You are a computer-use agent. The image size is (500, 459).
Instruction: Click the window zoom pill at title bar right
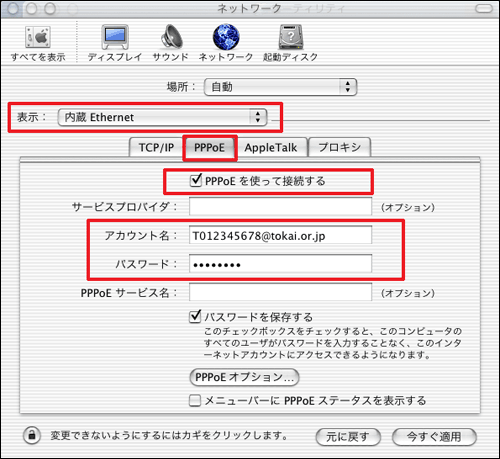click(x=483, y=9)
